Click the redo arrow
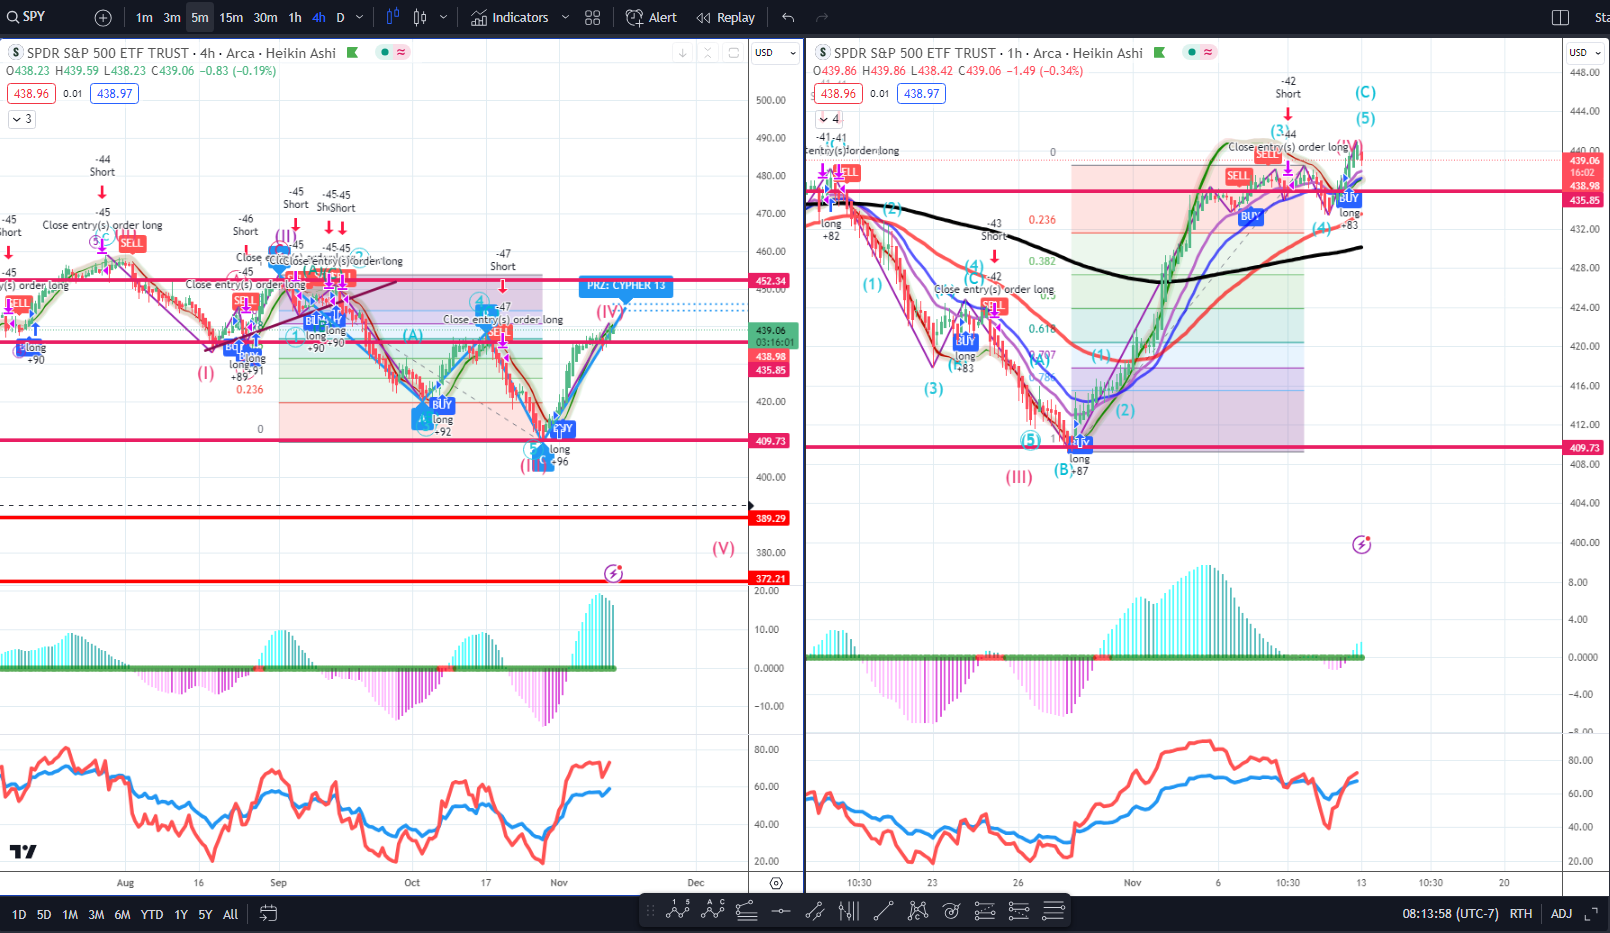The image size is (1610, 933). [822, 18]
